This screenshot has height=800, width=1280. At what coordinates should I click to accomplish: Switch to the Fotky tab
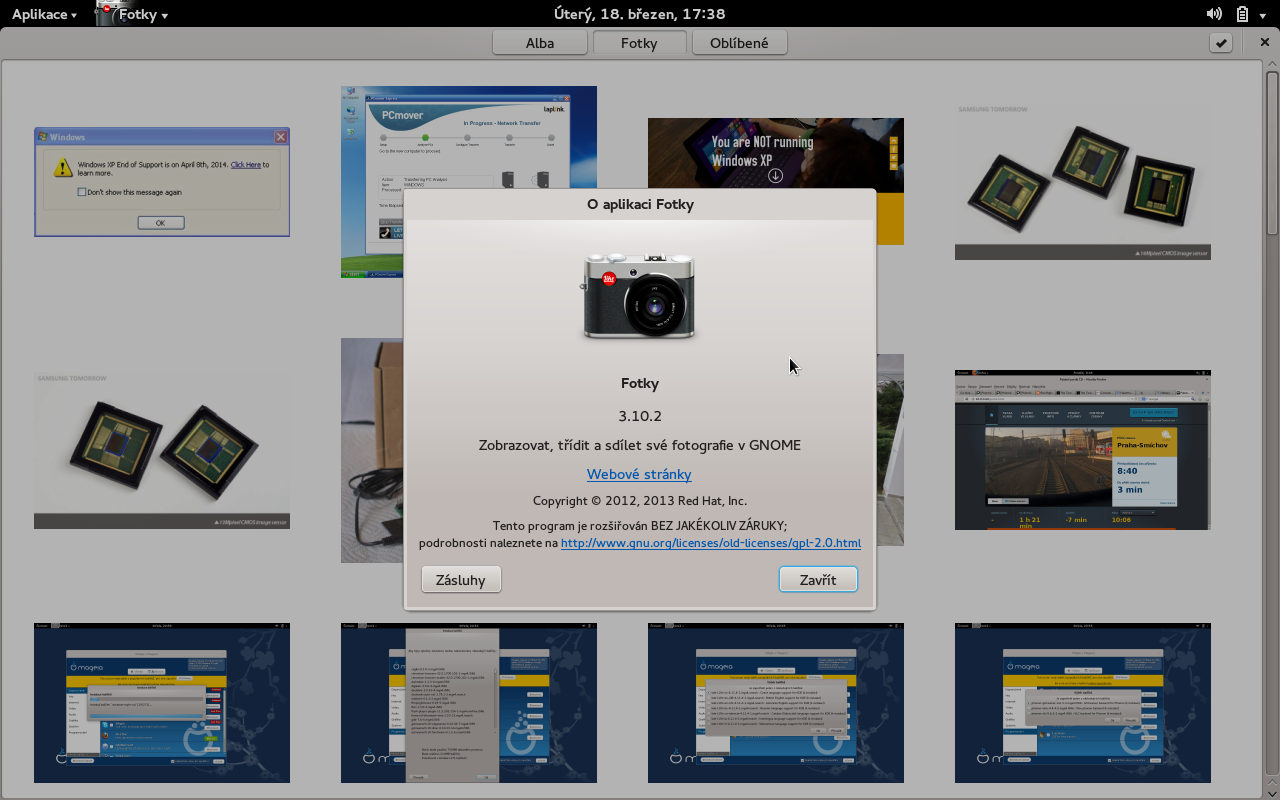coord(639,43)
